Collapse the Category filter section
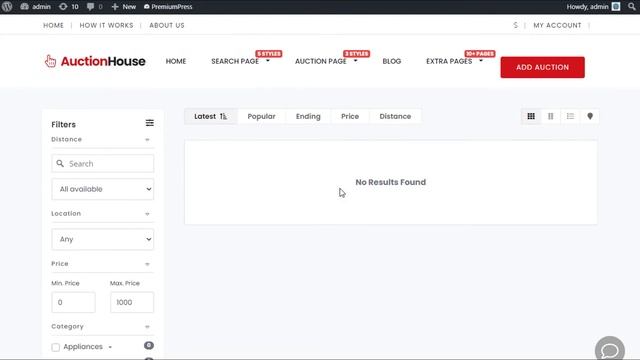The image size is (640, 360). click(x=147, y=327)
